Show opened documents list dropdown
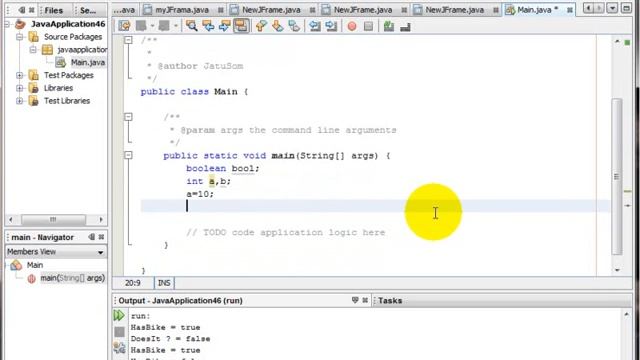640x360 pixels. (x=612, y=8)
